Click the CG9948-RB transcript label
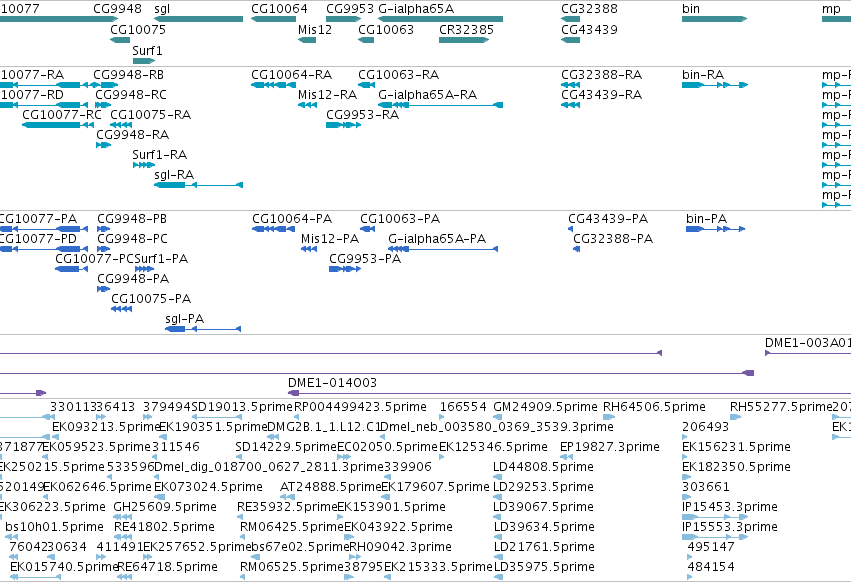This screenshot has width=851, height=582. tap(129, 74)
